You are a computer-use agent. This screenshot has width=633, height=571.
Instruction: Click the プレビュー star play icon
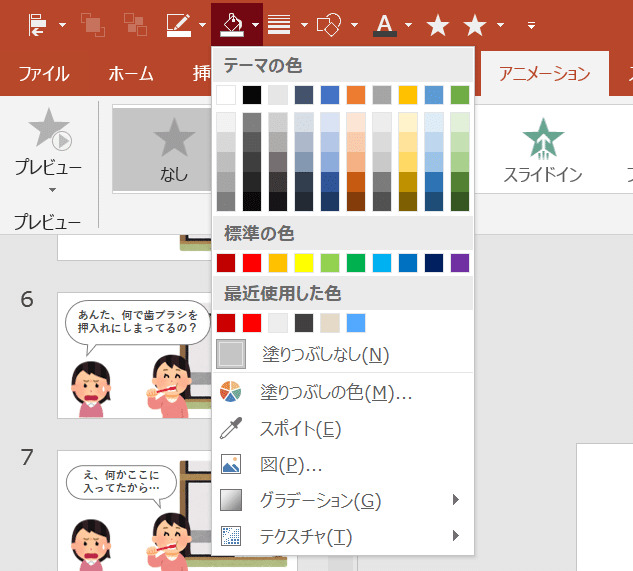coord(50,129)
